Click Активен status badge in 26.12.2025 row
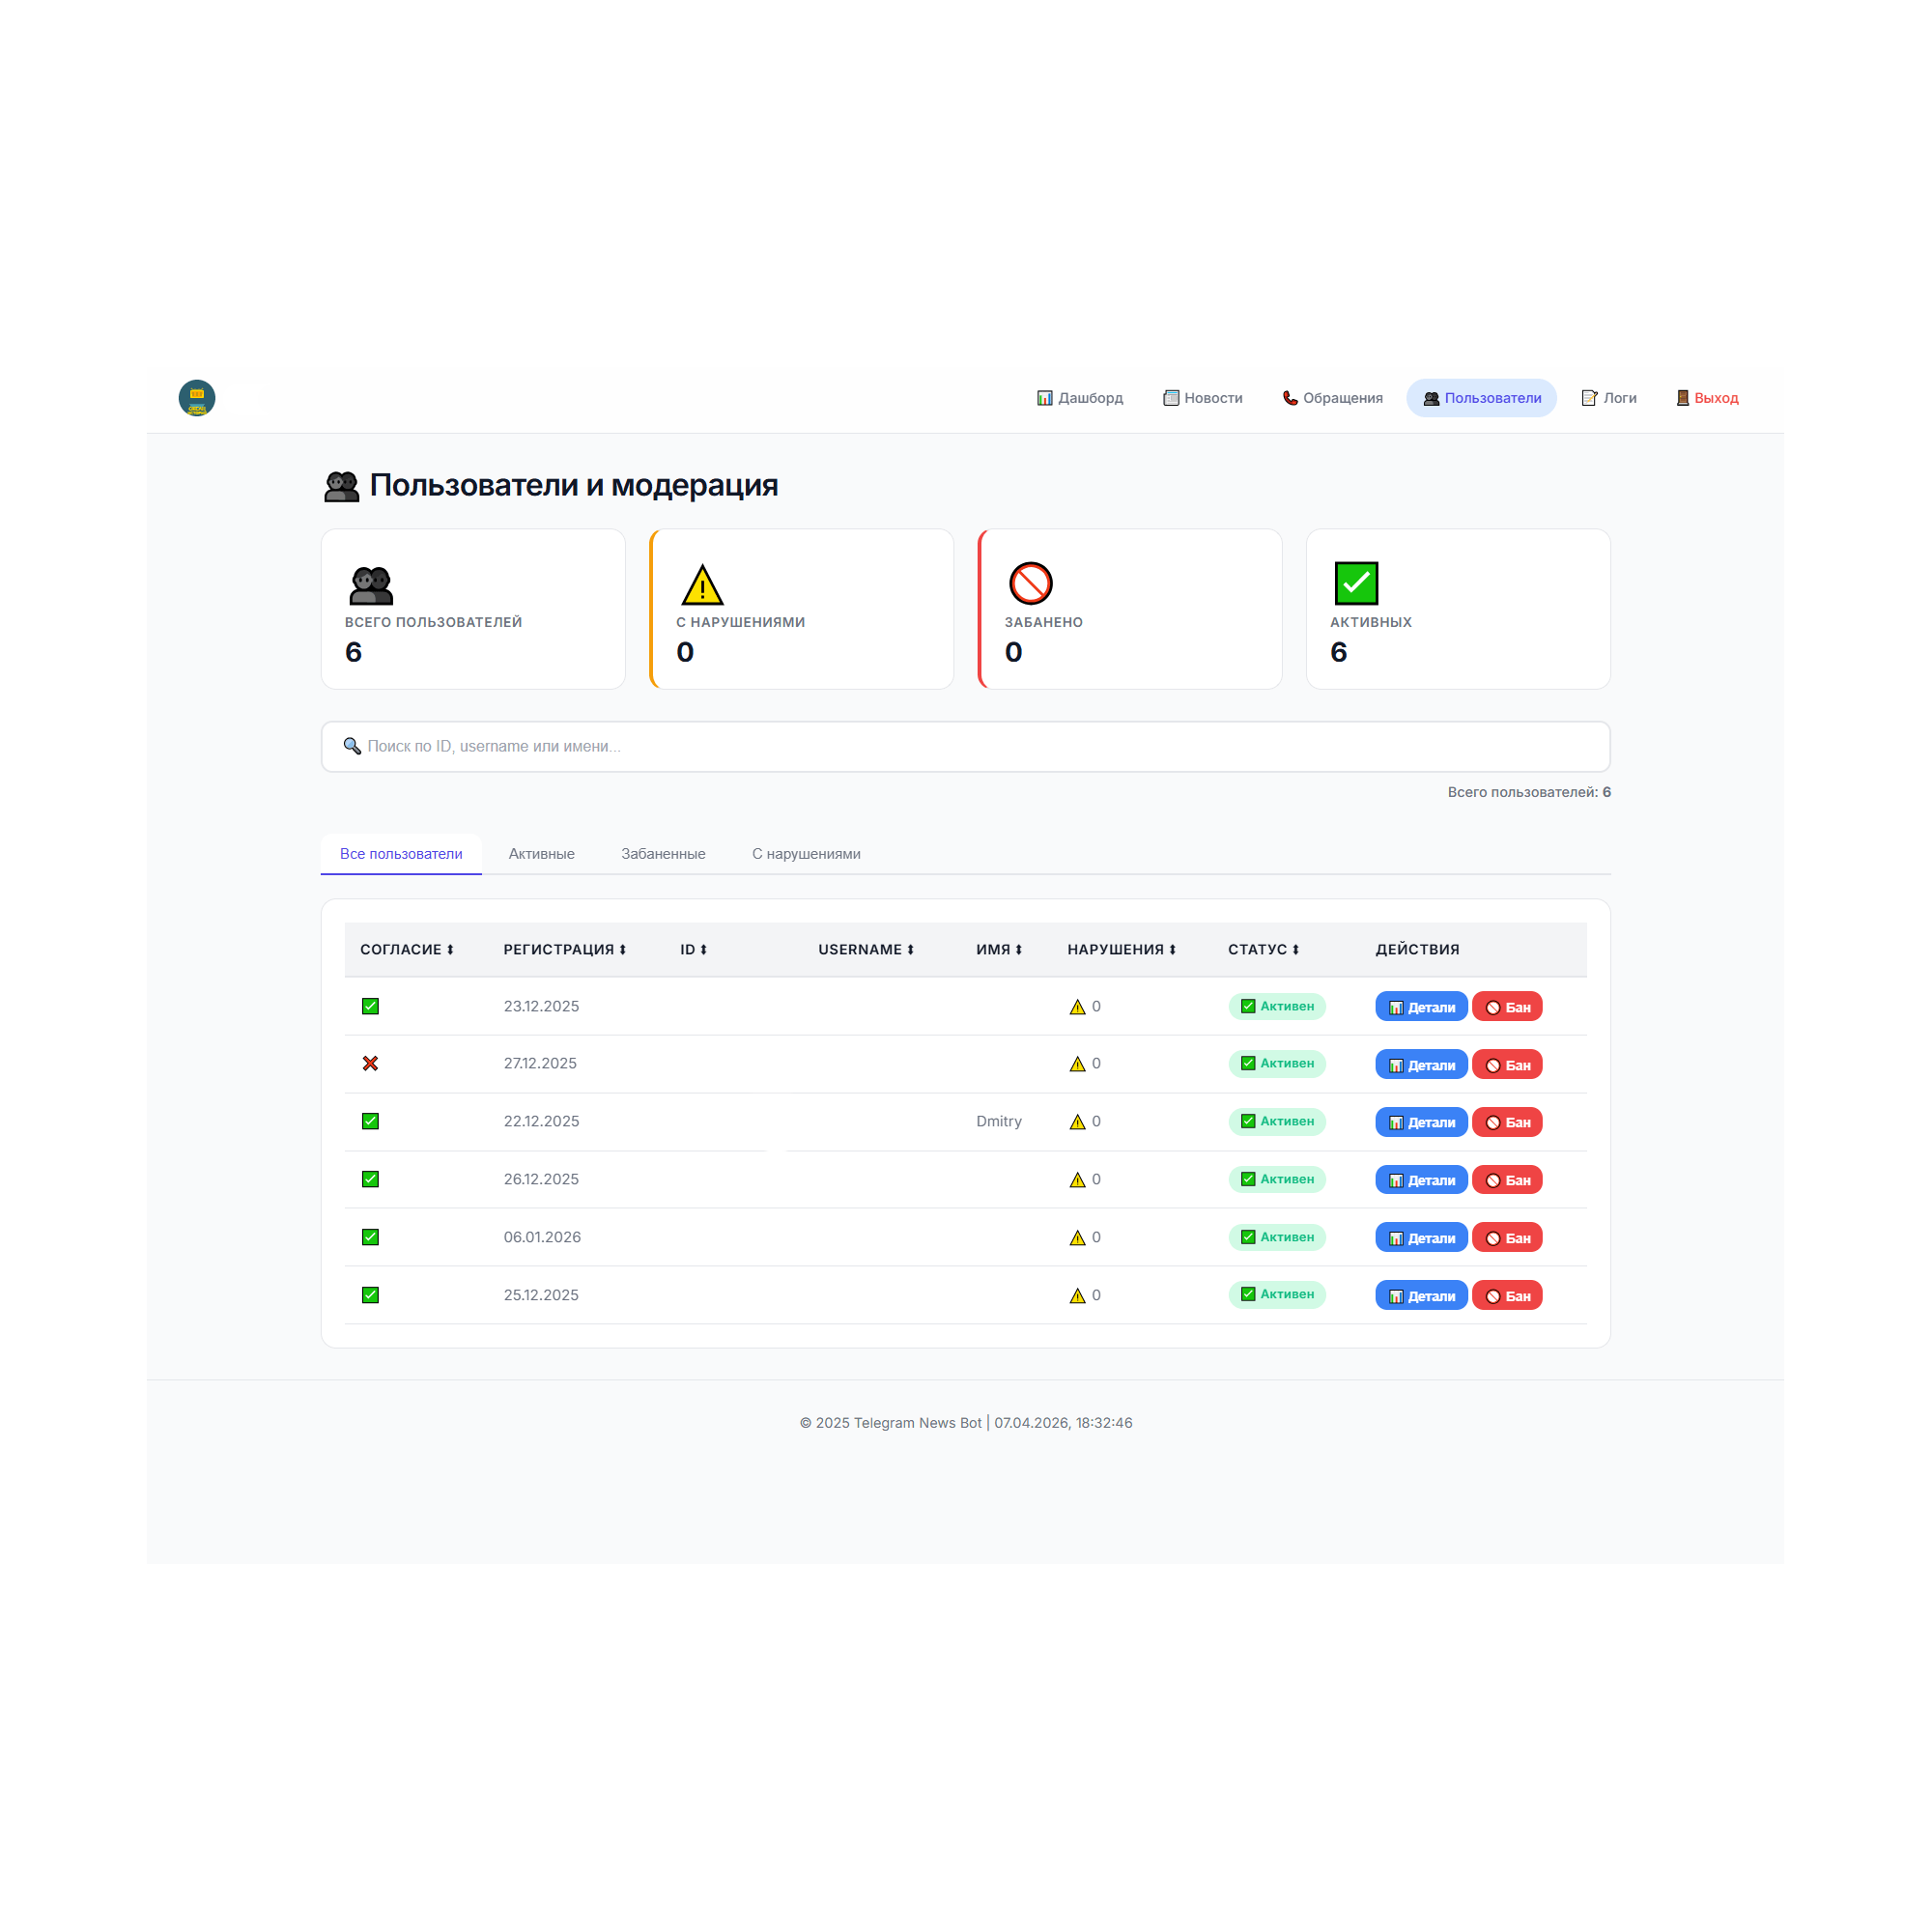This screenshot has height=1932, width=1932. tap(1277, 1179)
